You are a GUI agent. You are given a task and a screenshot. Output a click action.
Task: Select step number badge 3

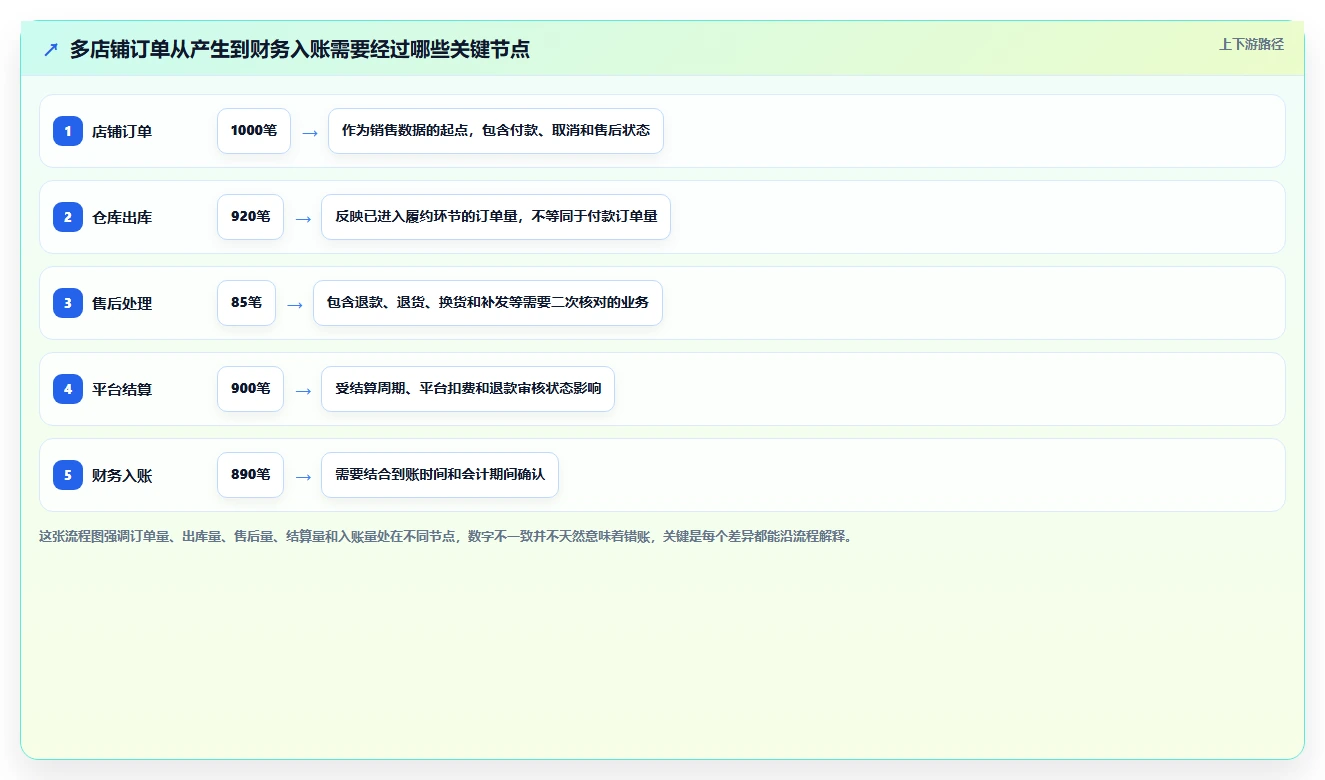68,302
